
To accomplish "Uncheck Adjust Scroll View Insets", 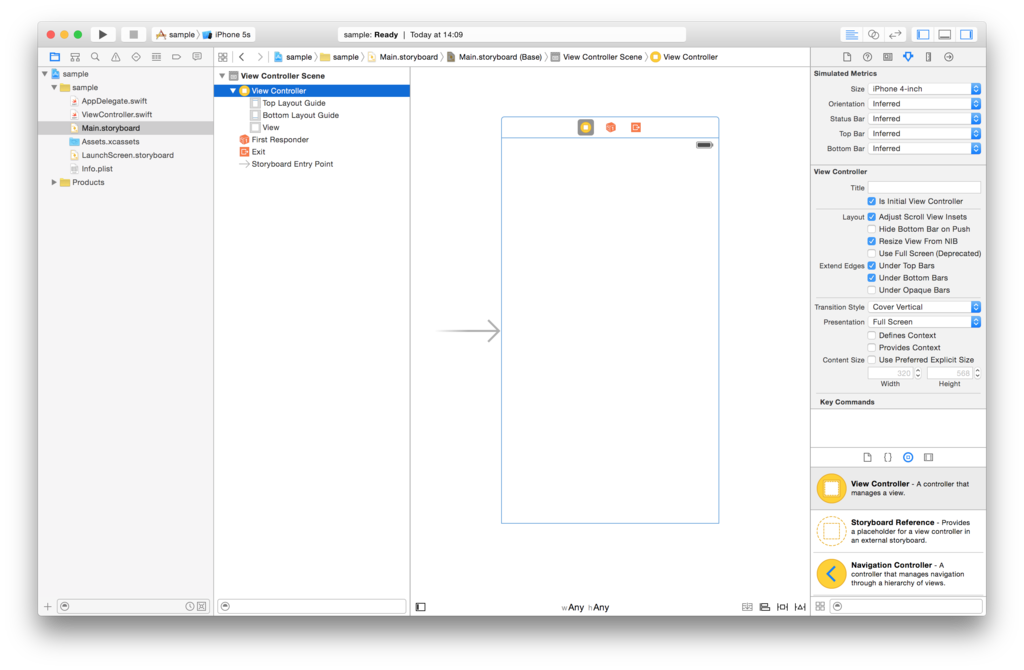I will click(871, 217).
